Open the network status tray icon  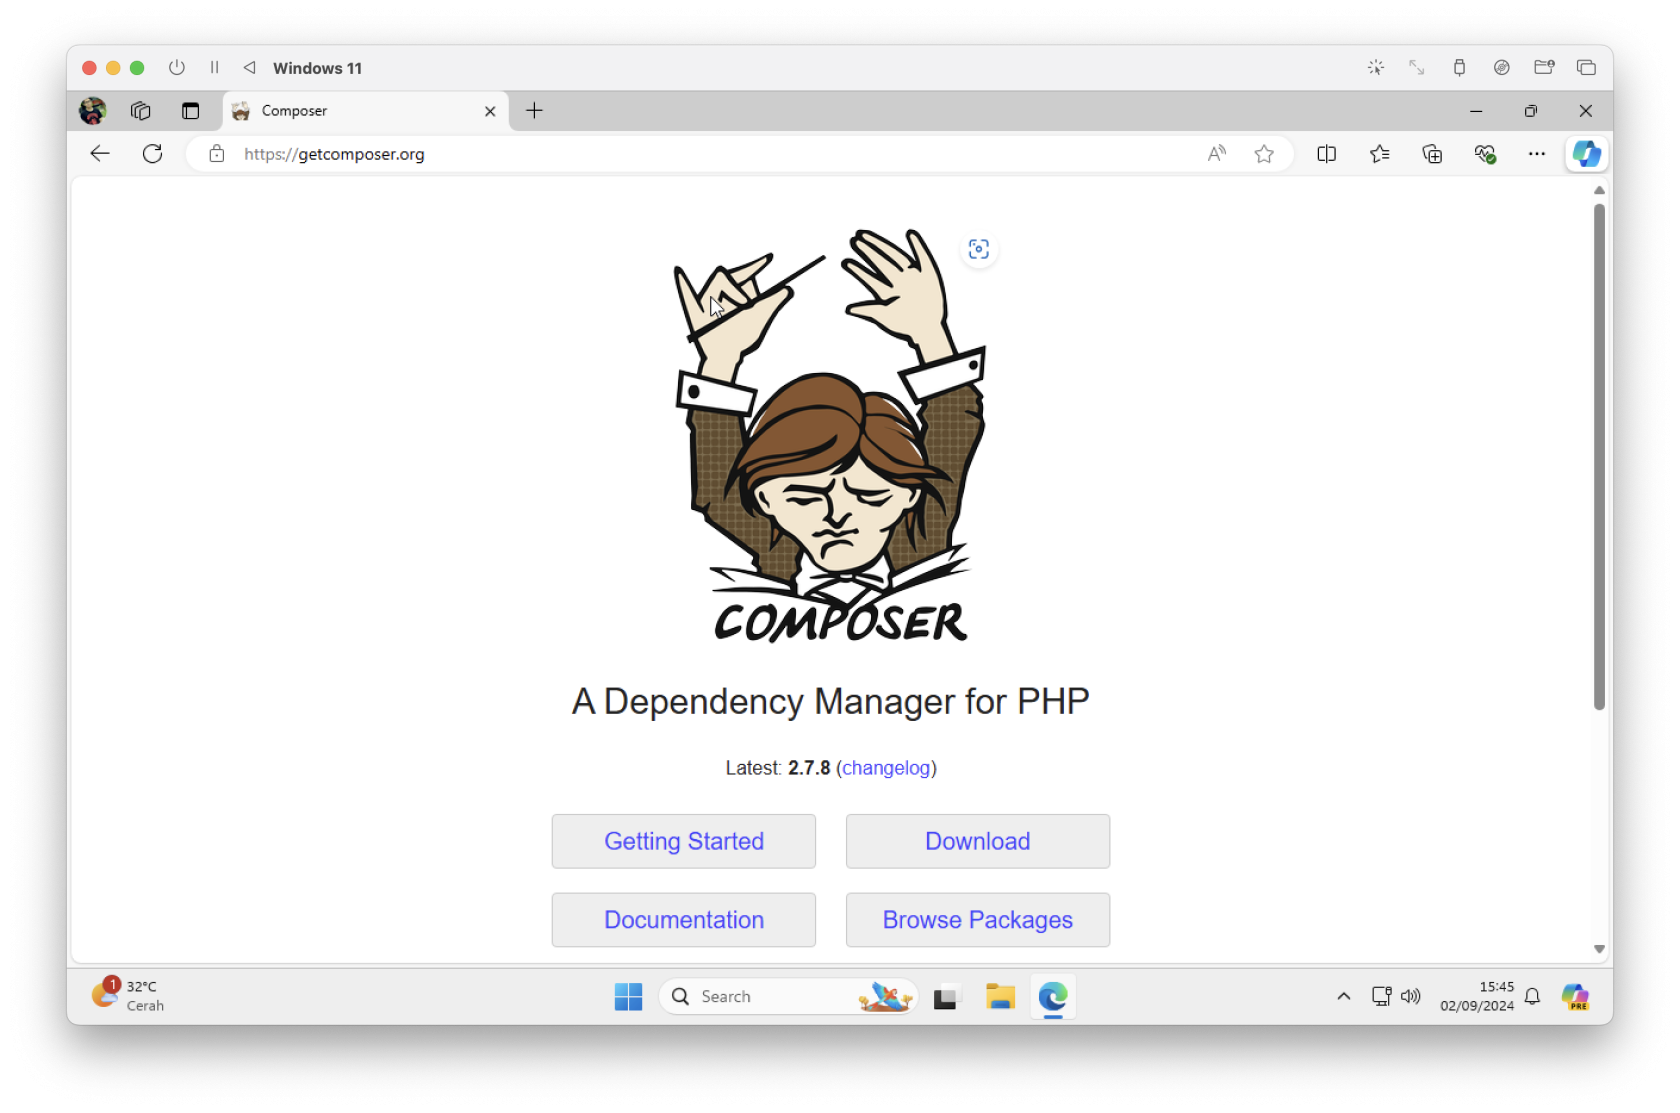[x=1381, y=996]
